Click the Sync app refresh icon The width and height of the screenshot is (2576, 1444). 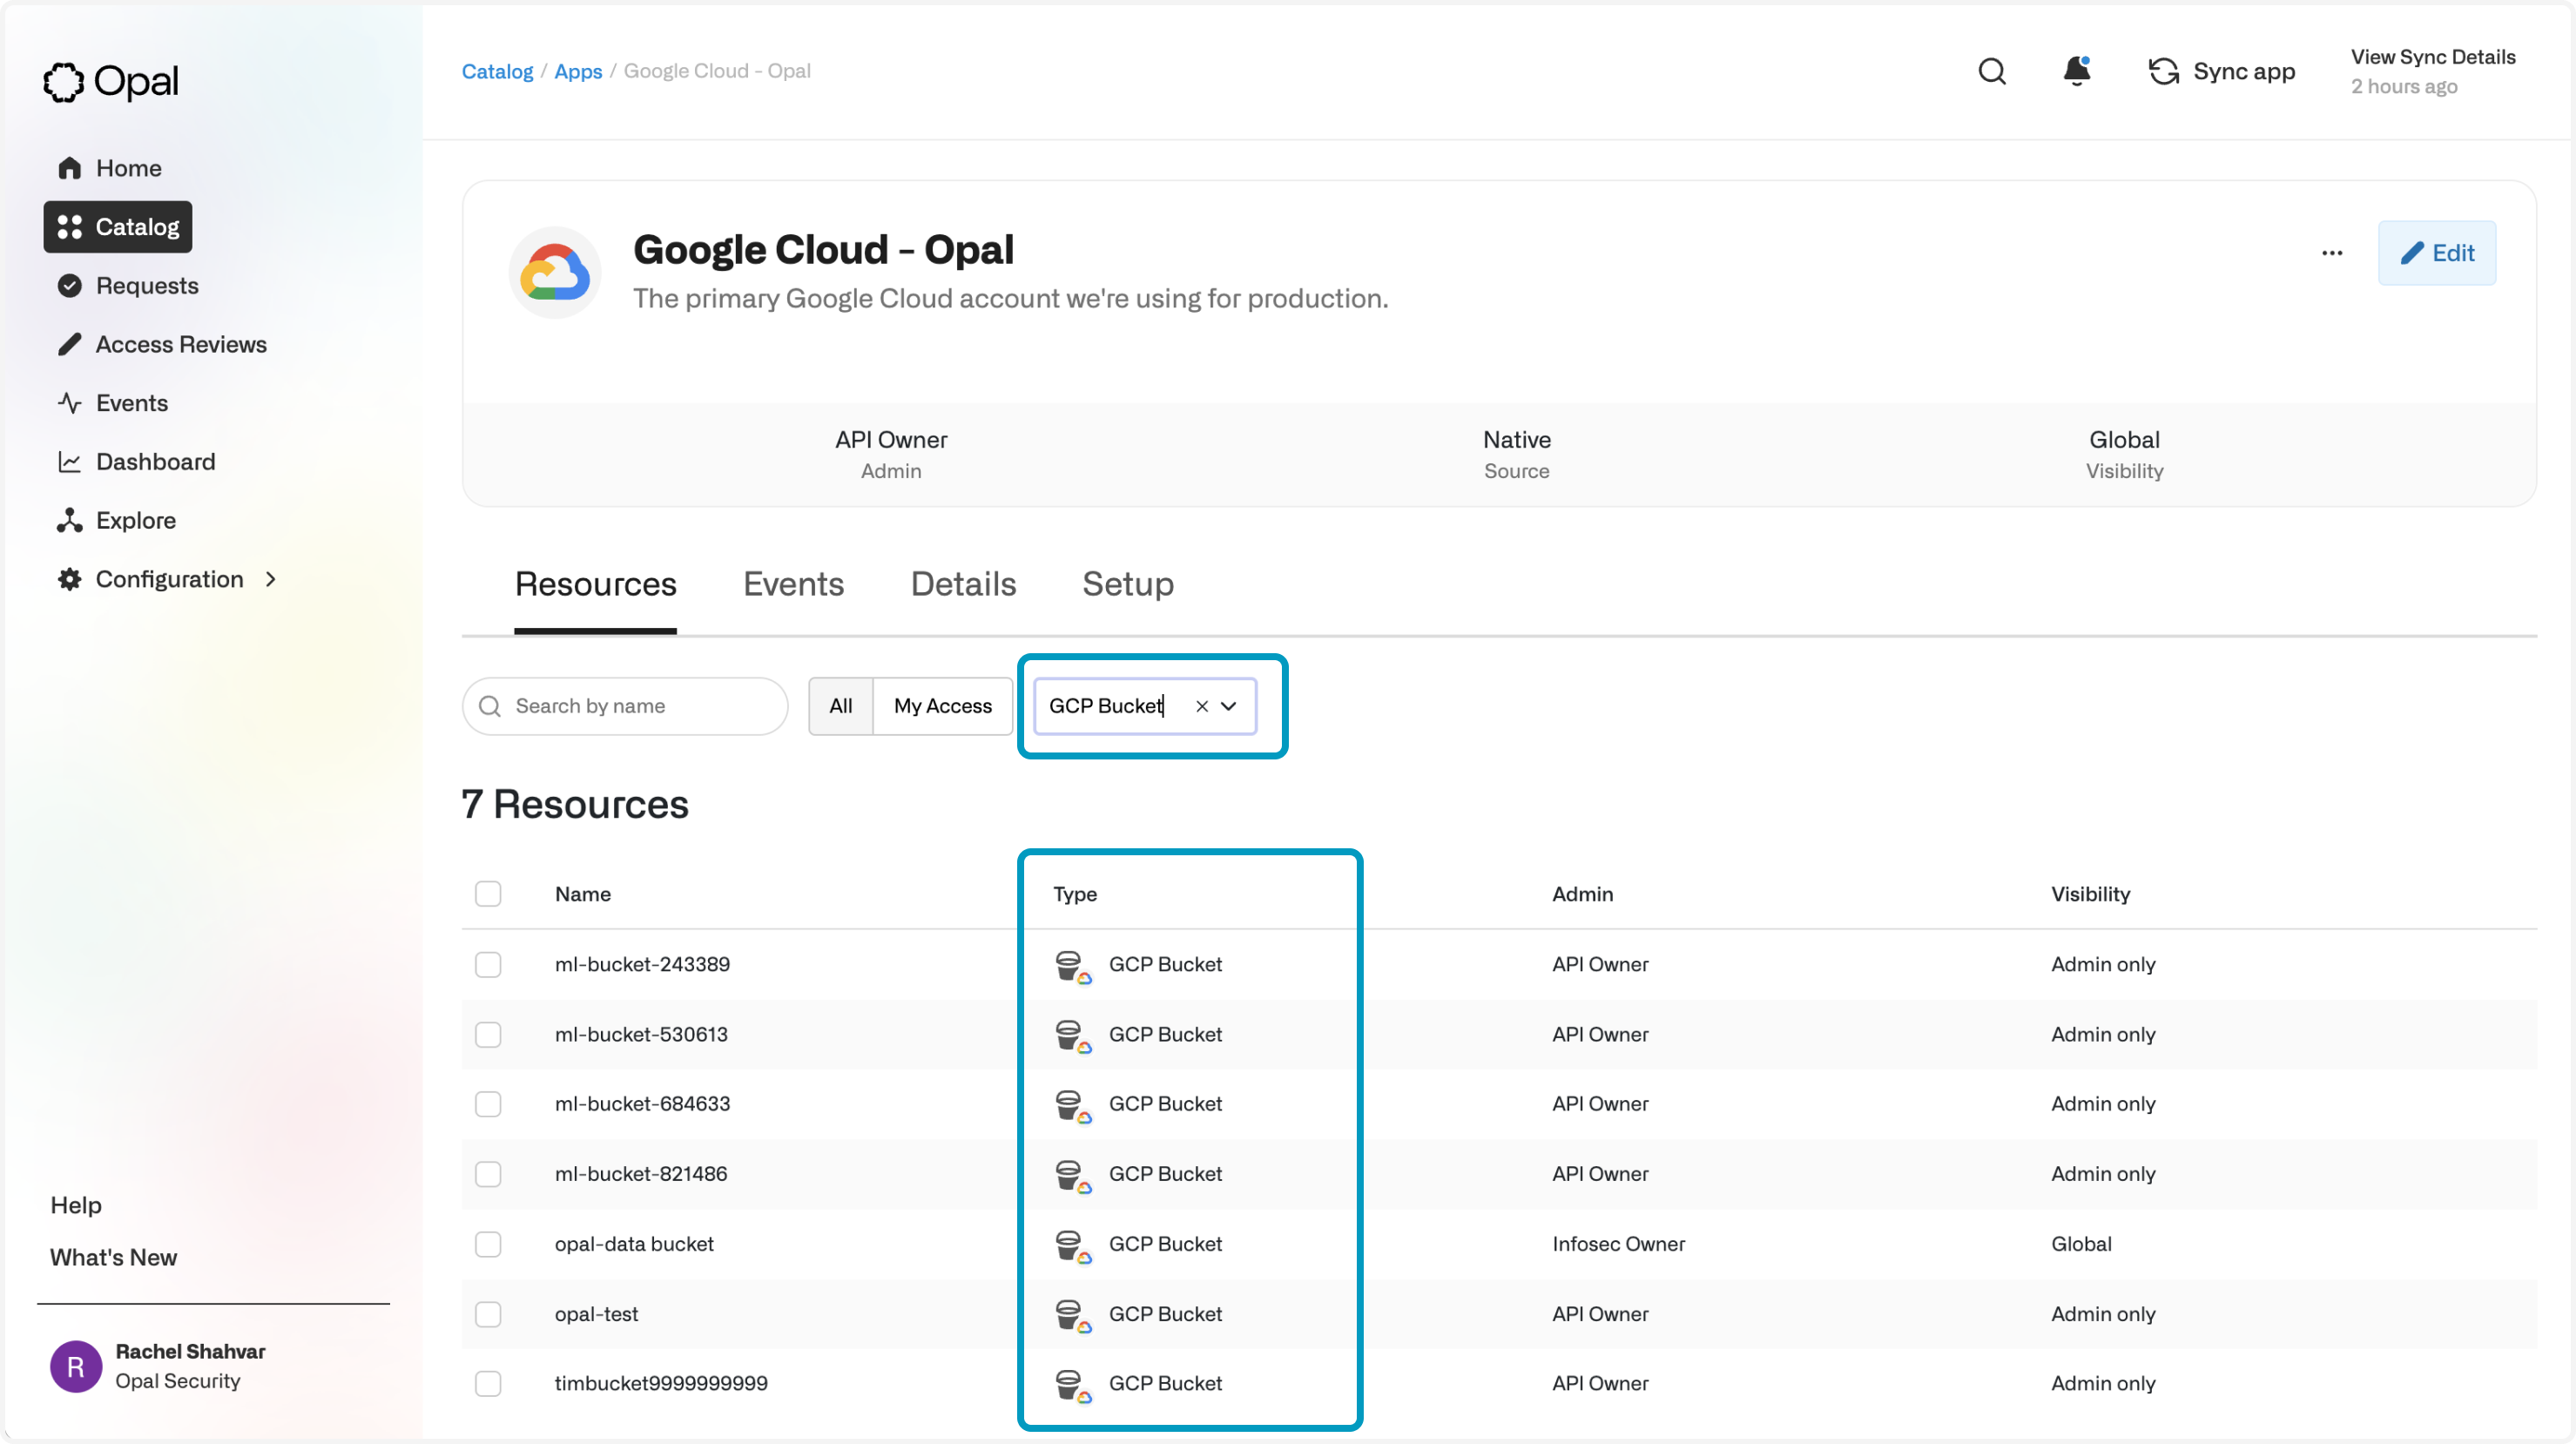(x=2163, y=71)
